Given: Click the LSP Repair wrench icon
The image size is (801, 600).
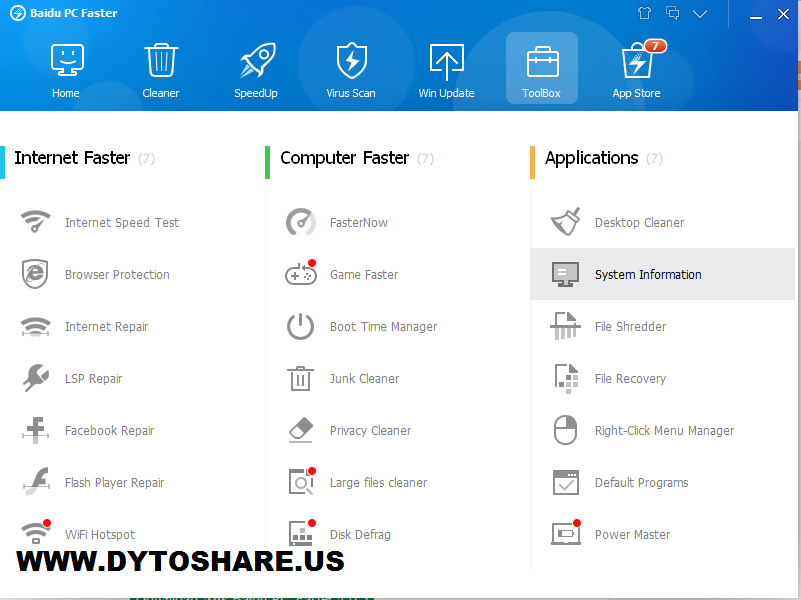Looking at the screenshot, I should tap(35, 378).
